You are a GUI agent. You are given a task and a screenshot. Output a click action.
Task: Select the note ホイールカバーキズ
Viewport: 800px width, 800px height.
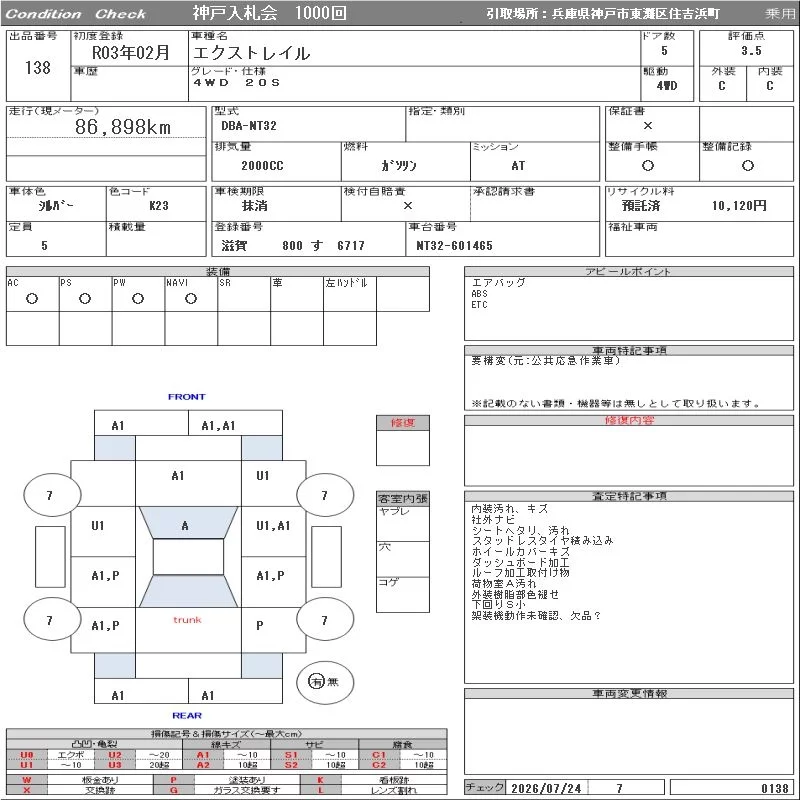tap(520, 552)
